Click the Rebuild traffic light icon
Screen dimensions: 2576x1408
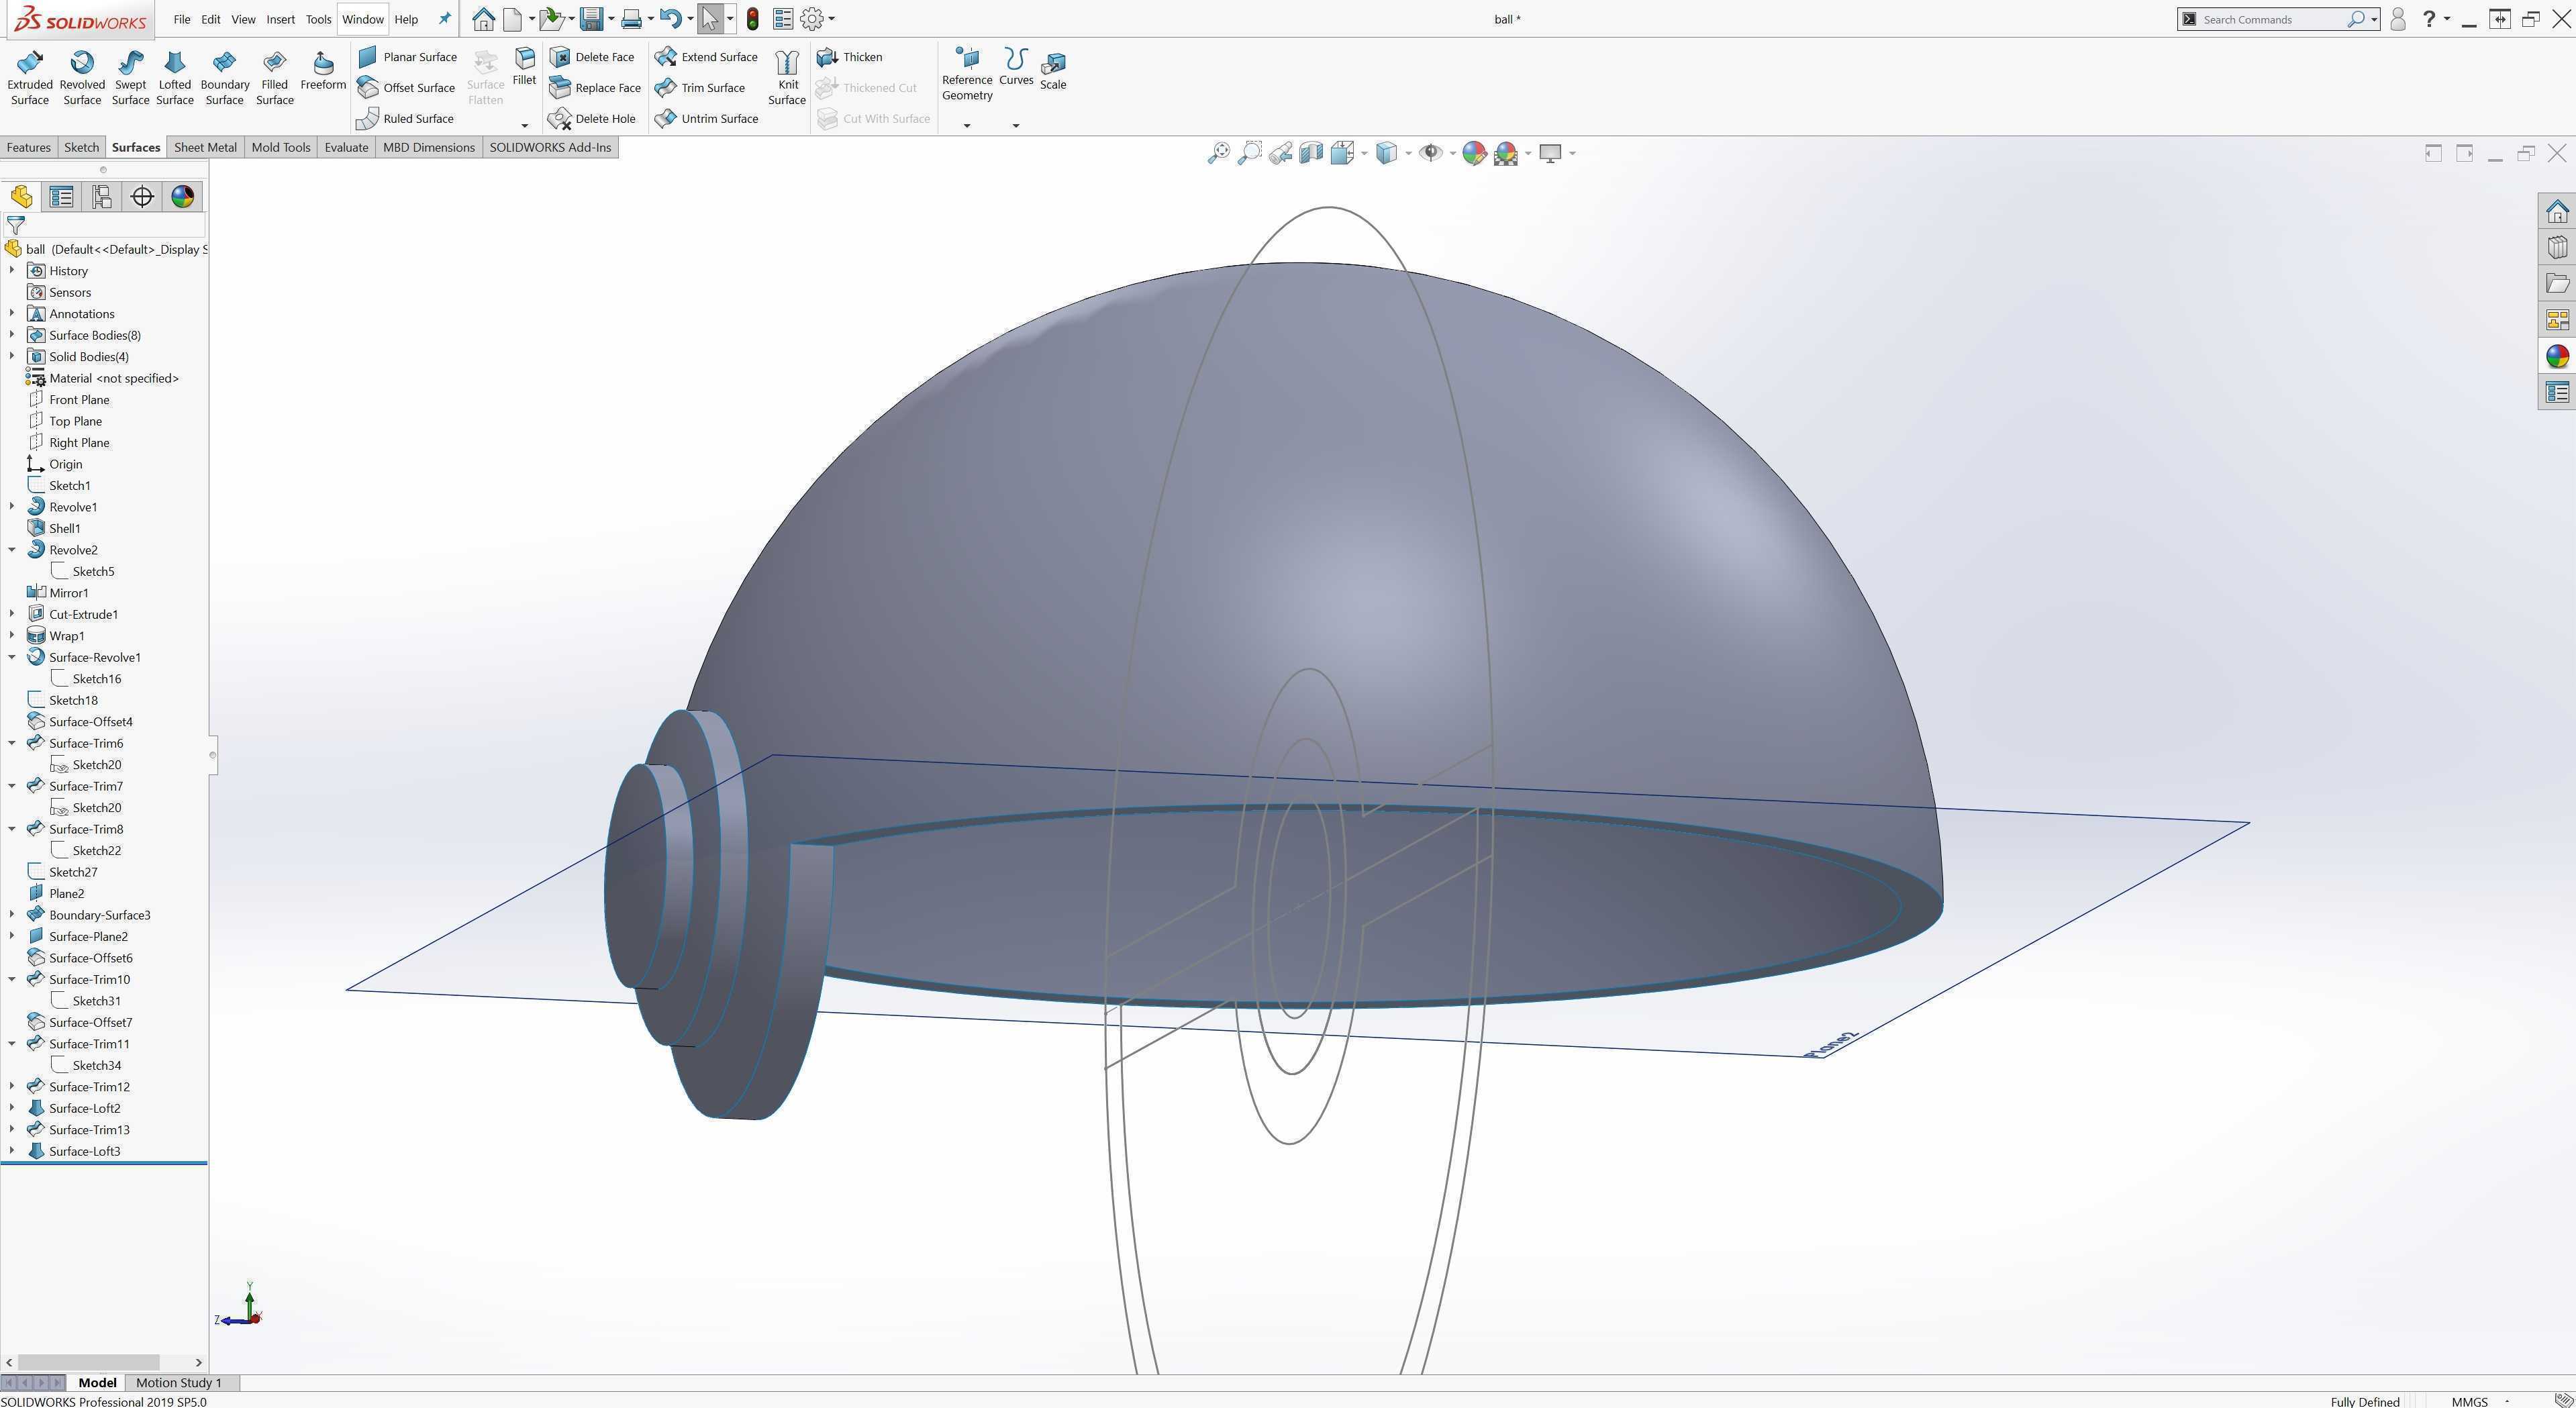point(752,19)
